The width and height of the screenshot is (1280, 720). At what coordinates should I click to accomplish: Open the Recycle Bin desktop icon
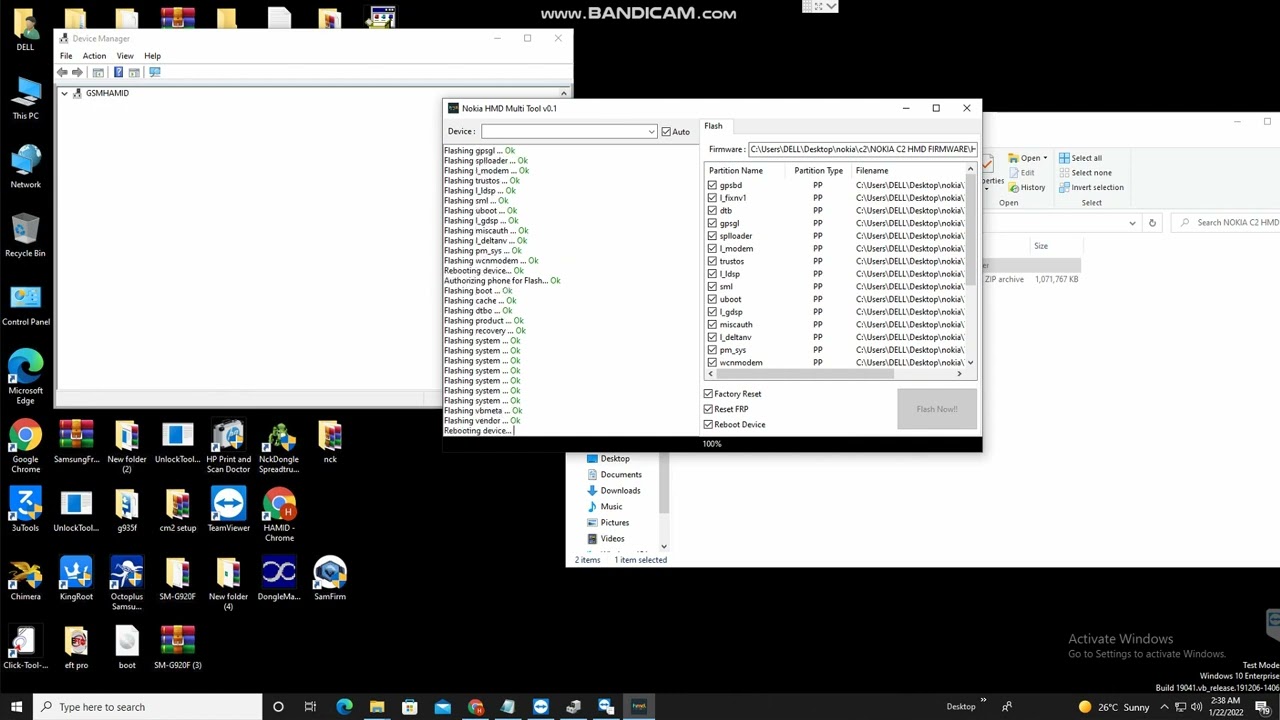[26, 236]
